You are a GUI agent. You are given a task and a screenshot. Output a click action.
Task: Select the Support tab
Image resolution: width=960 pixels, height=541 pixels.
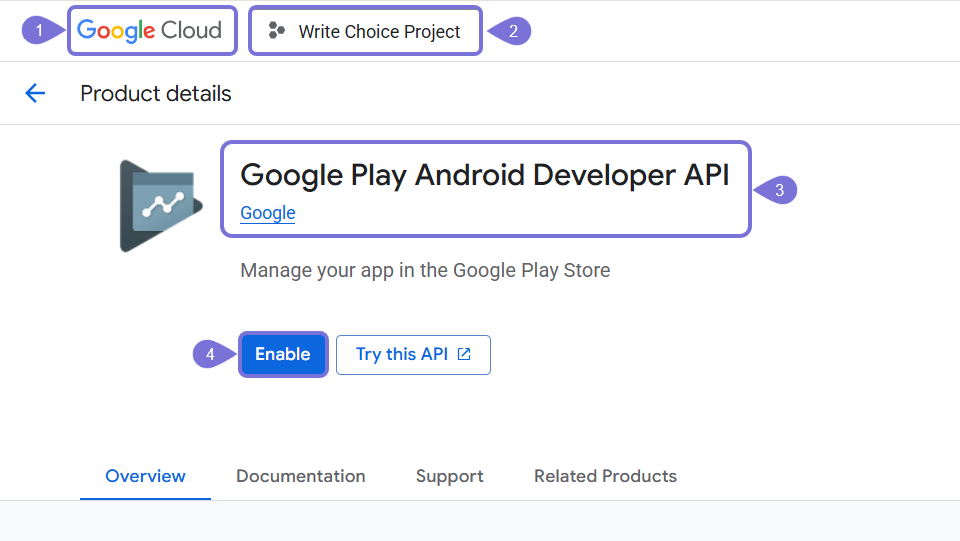click(449, 476)
